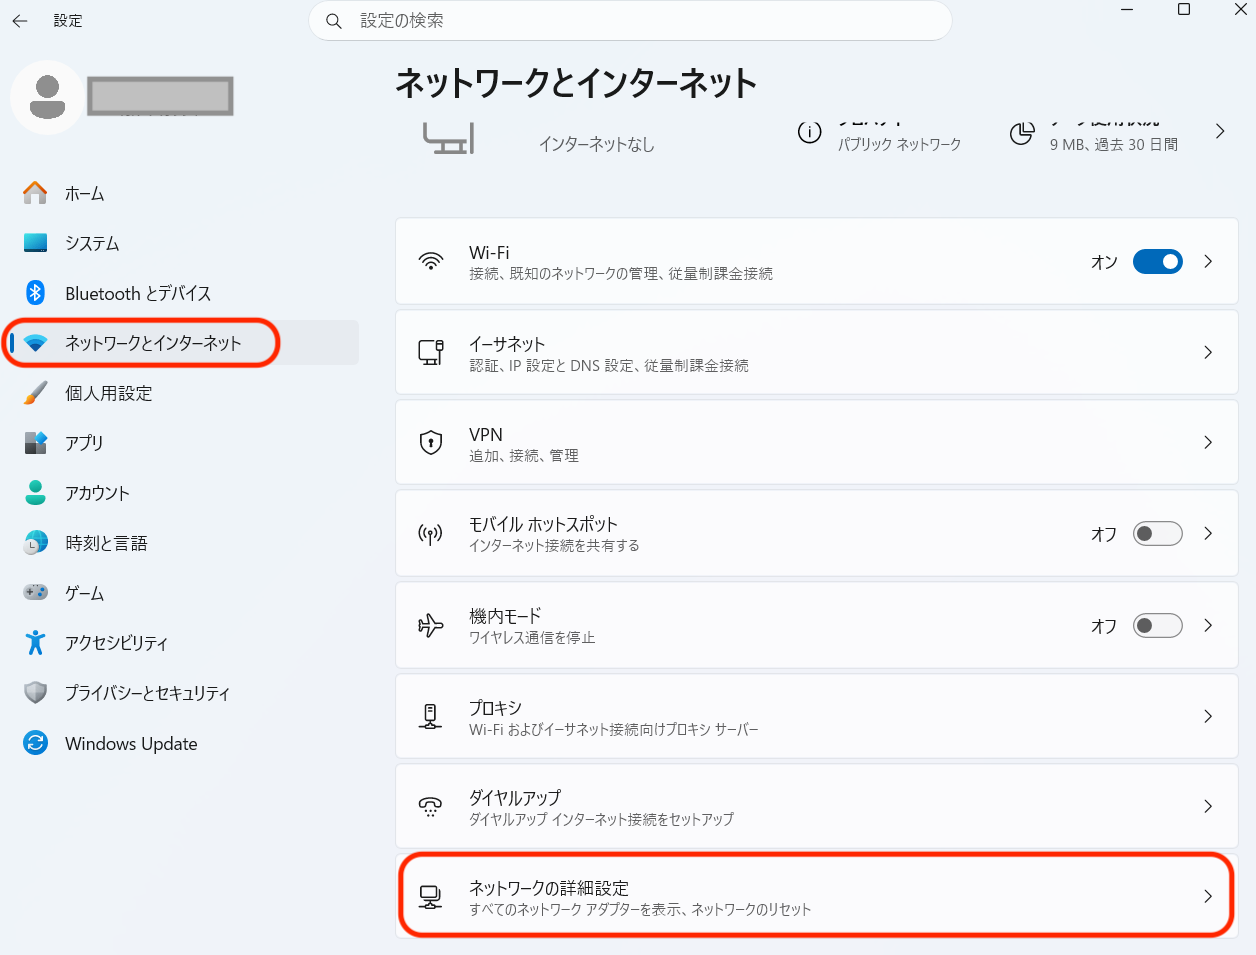
Task: Click the 個人用設定 paintbrush icon
Action: (35, 393)
